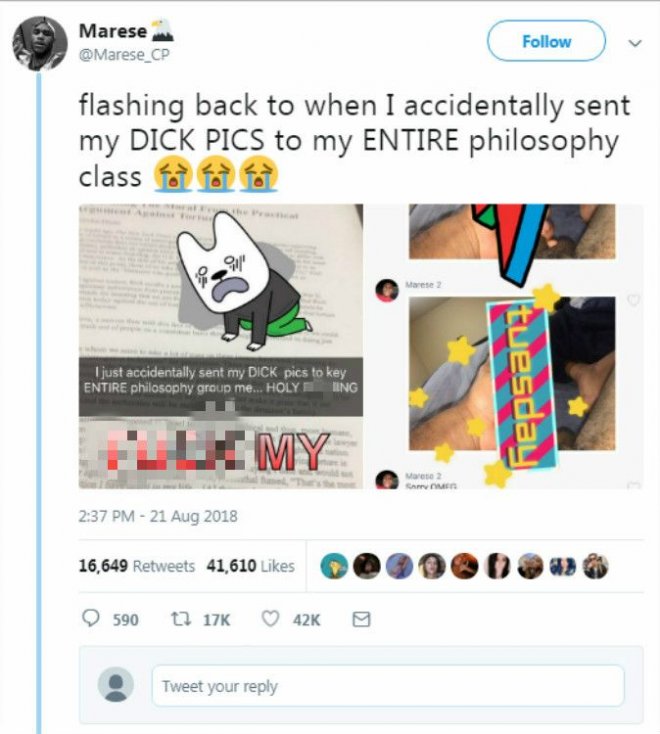Click the 17K retweet count
Screen dimensions: 660x734
(216, 620)
